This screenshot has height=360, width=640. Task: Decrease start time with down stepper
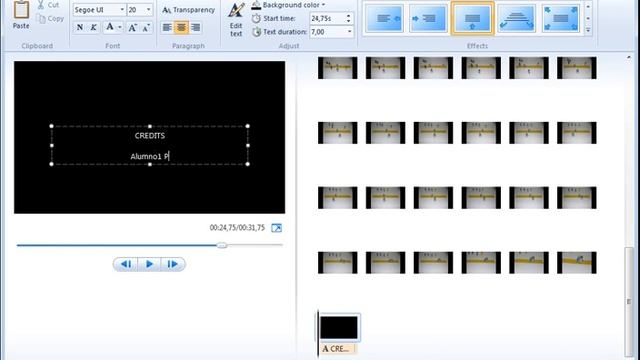349,21
